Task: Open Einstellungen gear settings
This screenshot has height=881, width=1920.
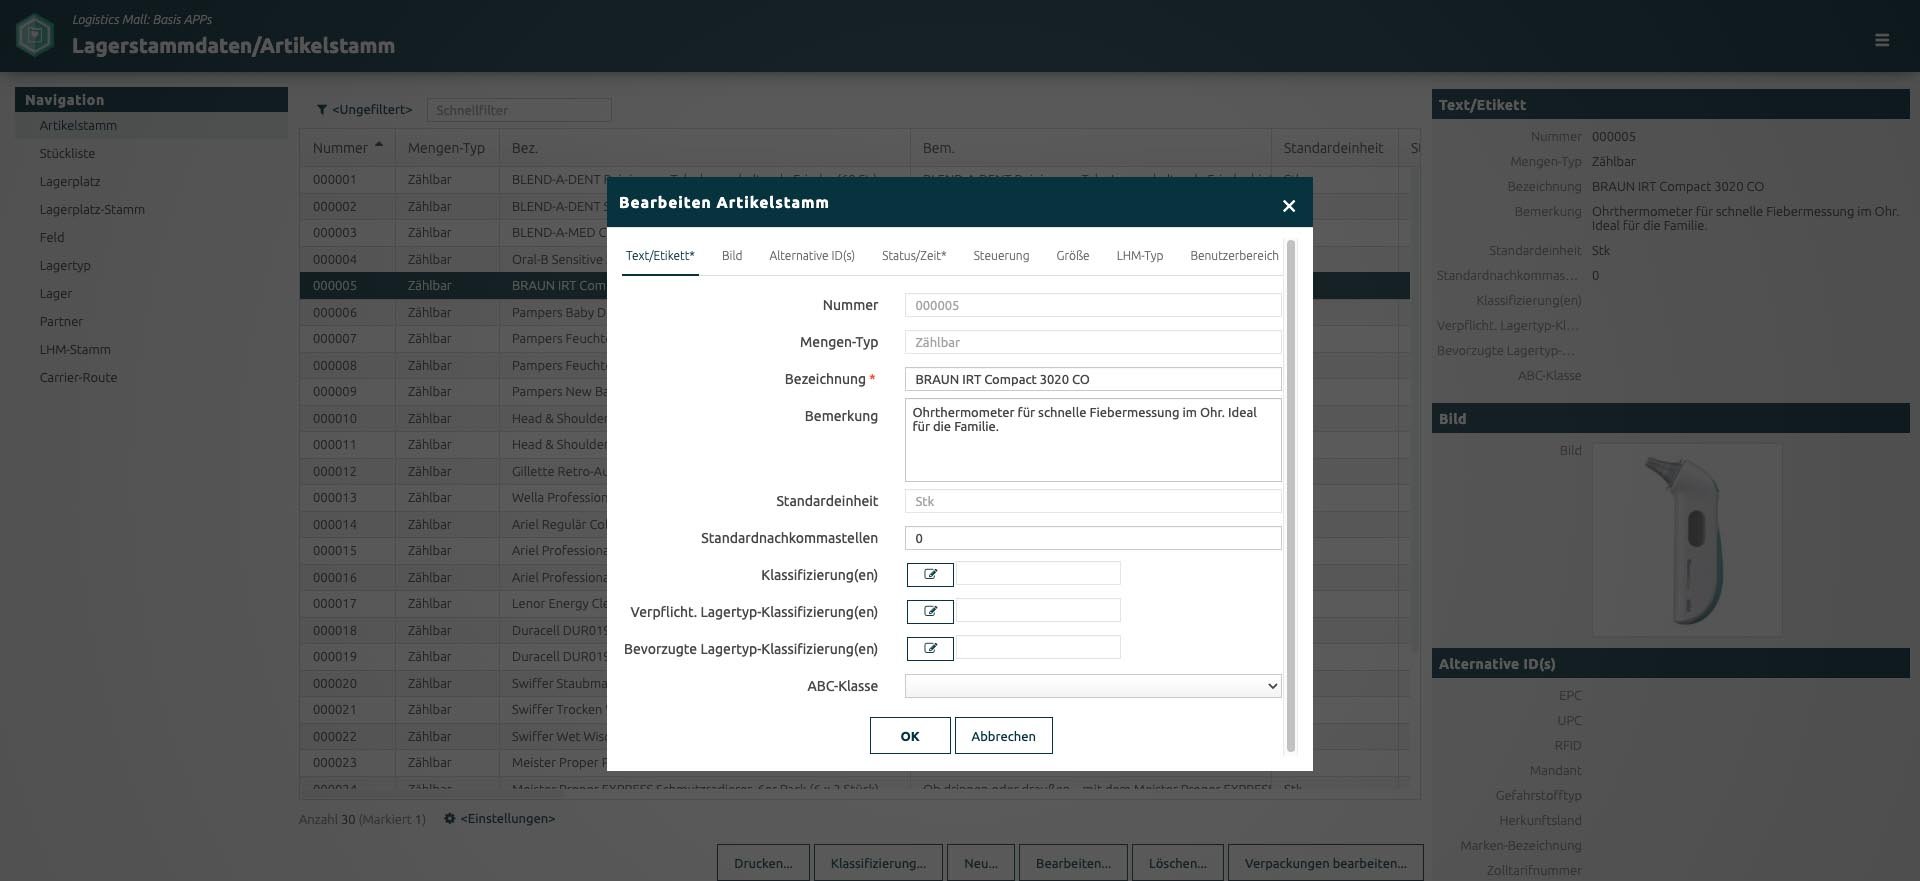Action: (x=450, y=818)
